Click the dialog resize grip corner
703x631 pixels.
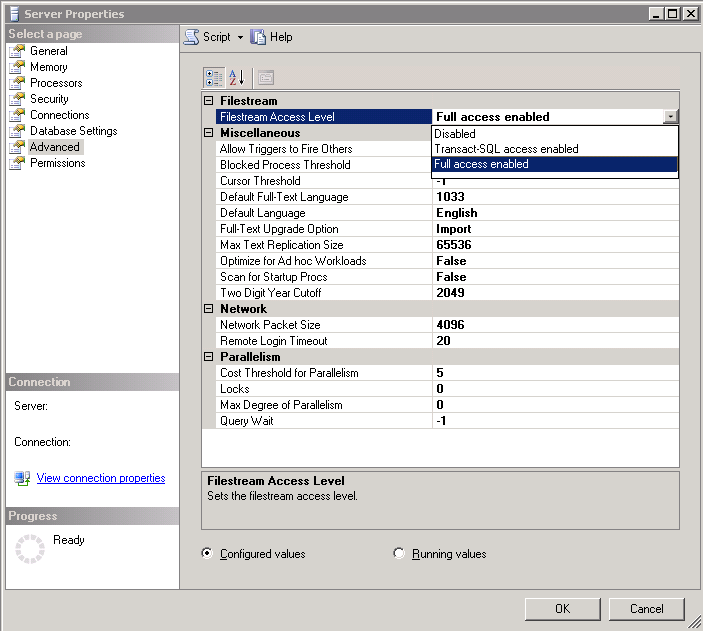695,622
